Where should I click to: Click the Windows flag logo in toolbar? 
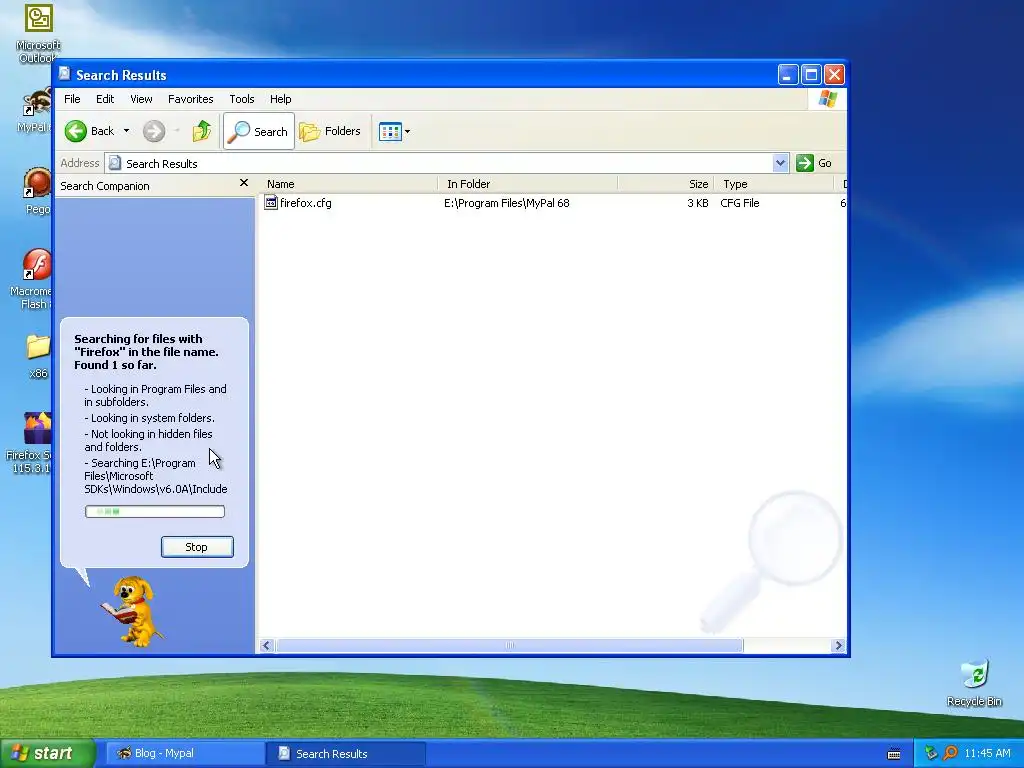tap(827, 99)
